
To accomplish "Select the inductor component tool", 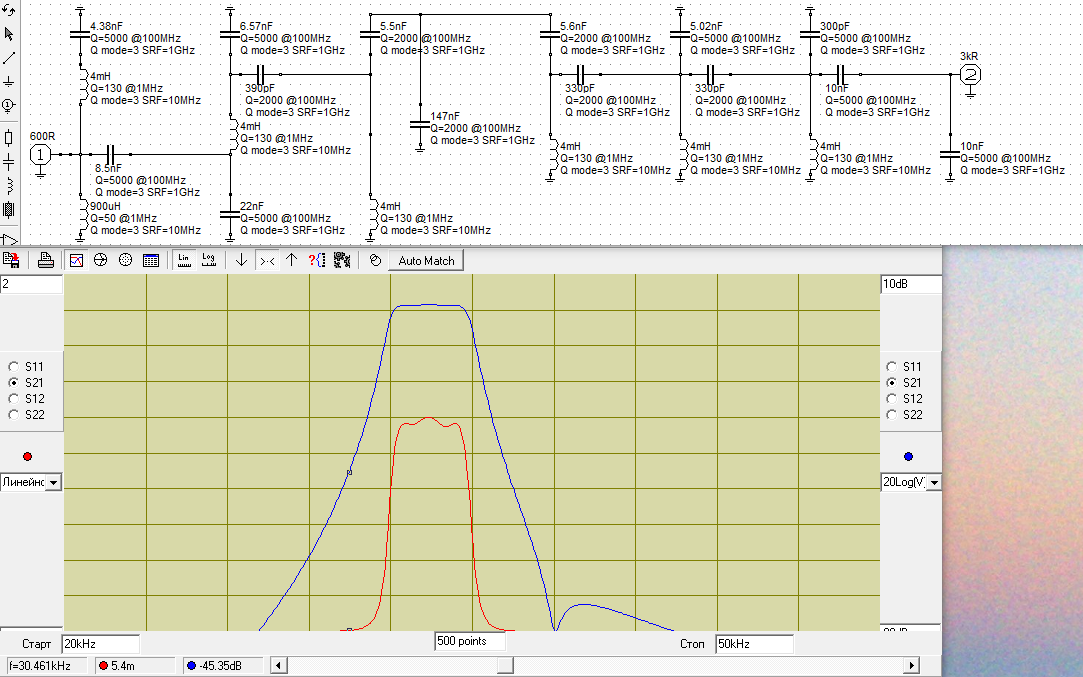I will pos(9,185).
